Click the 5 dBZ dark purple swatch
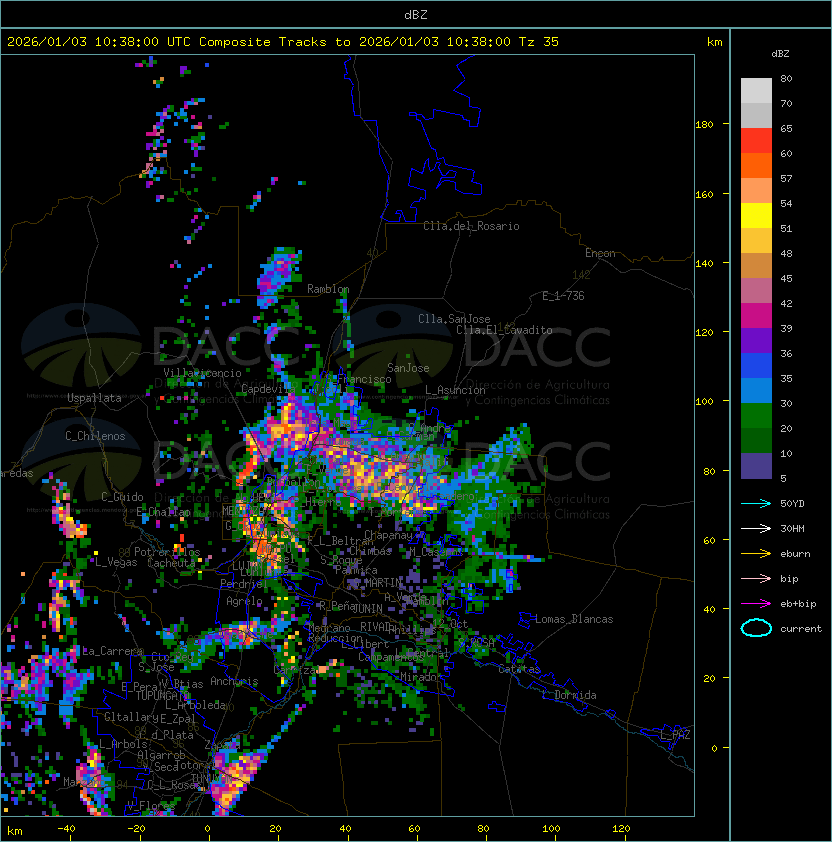832x842 pixels. (x=756, y=466)
